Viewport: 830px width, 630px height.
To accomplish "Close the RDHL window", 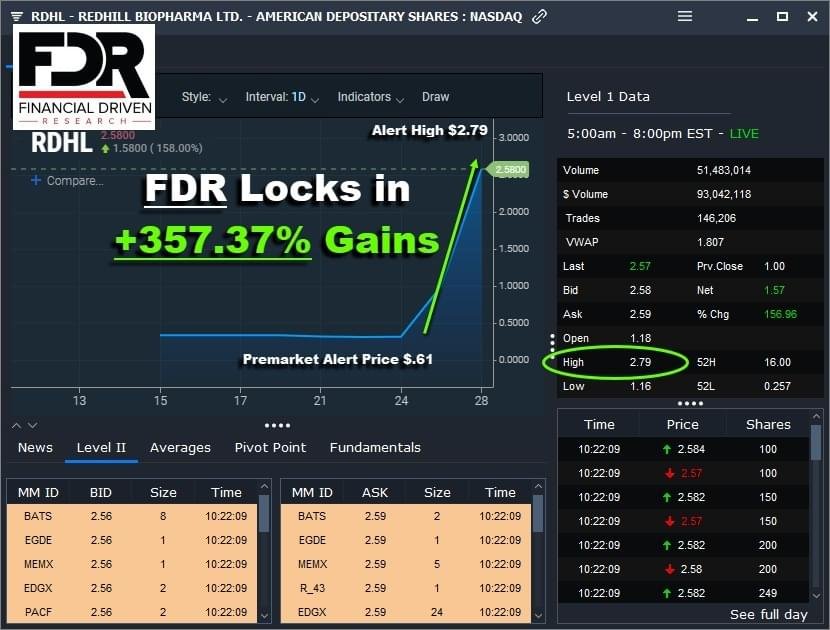I will 813,16.
